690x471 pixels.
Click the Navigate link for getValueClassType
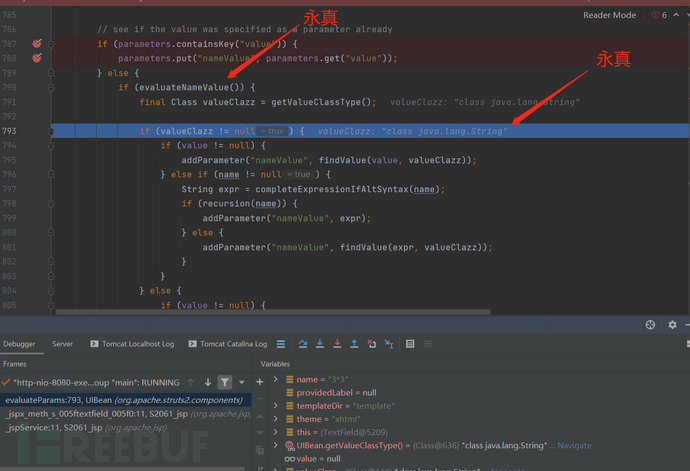573,445
